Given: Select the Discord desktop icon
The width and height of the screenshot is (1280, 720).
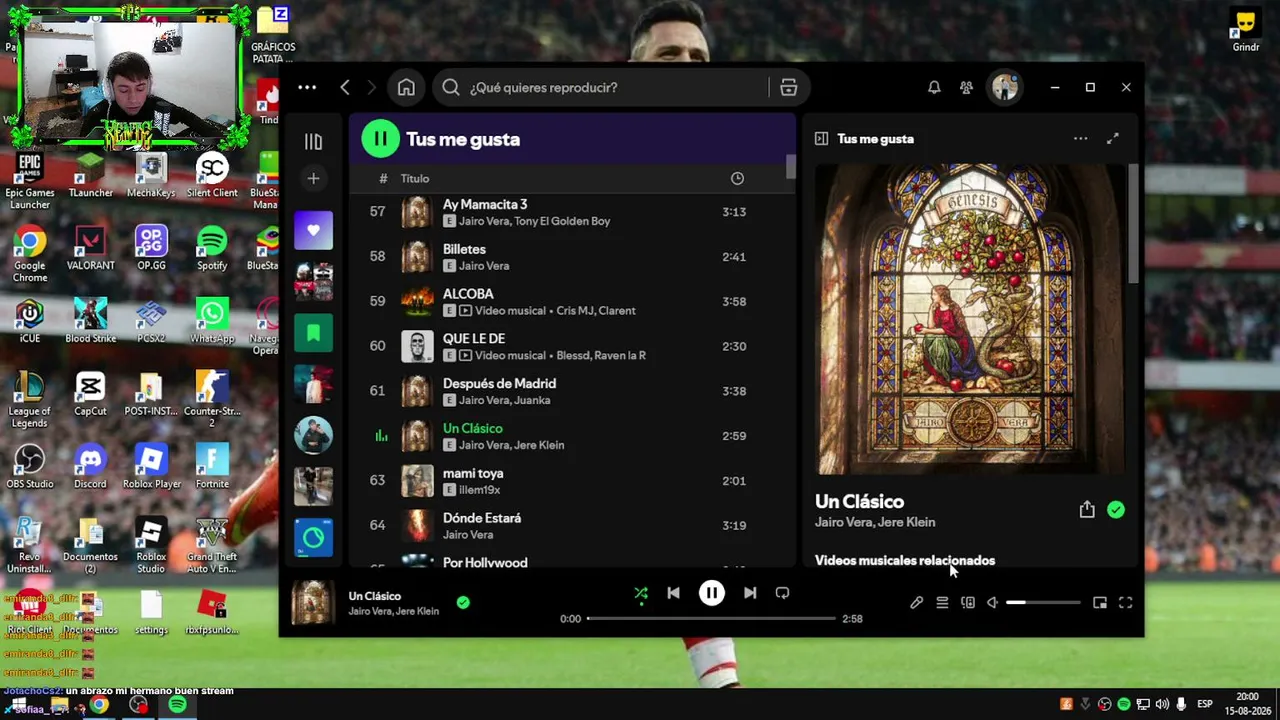Looking at the screenshot, I should click(90, 467).
